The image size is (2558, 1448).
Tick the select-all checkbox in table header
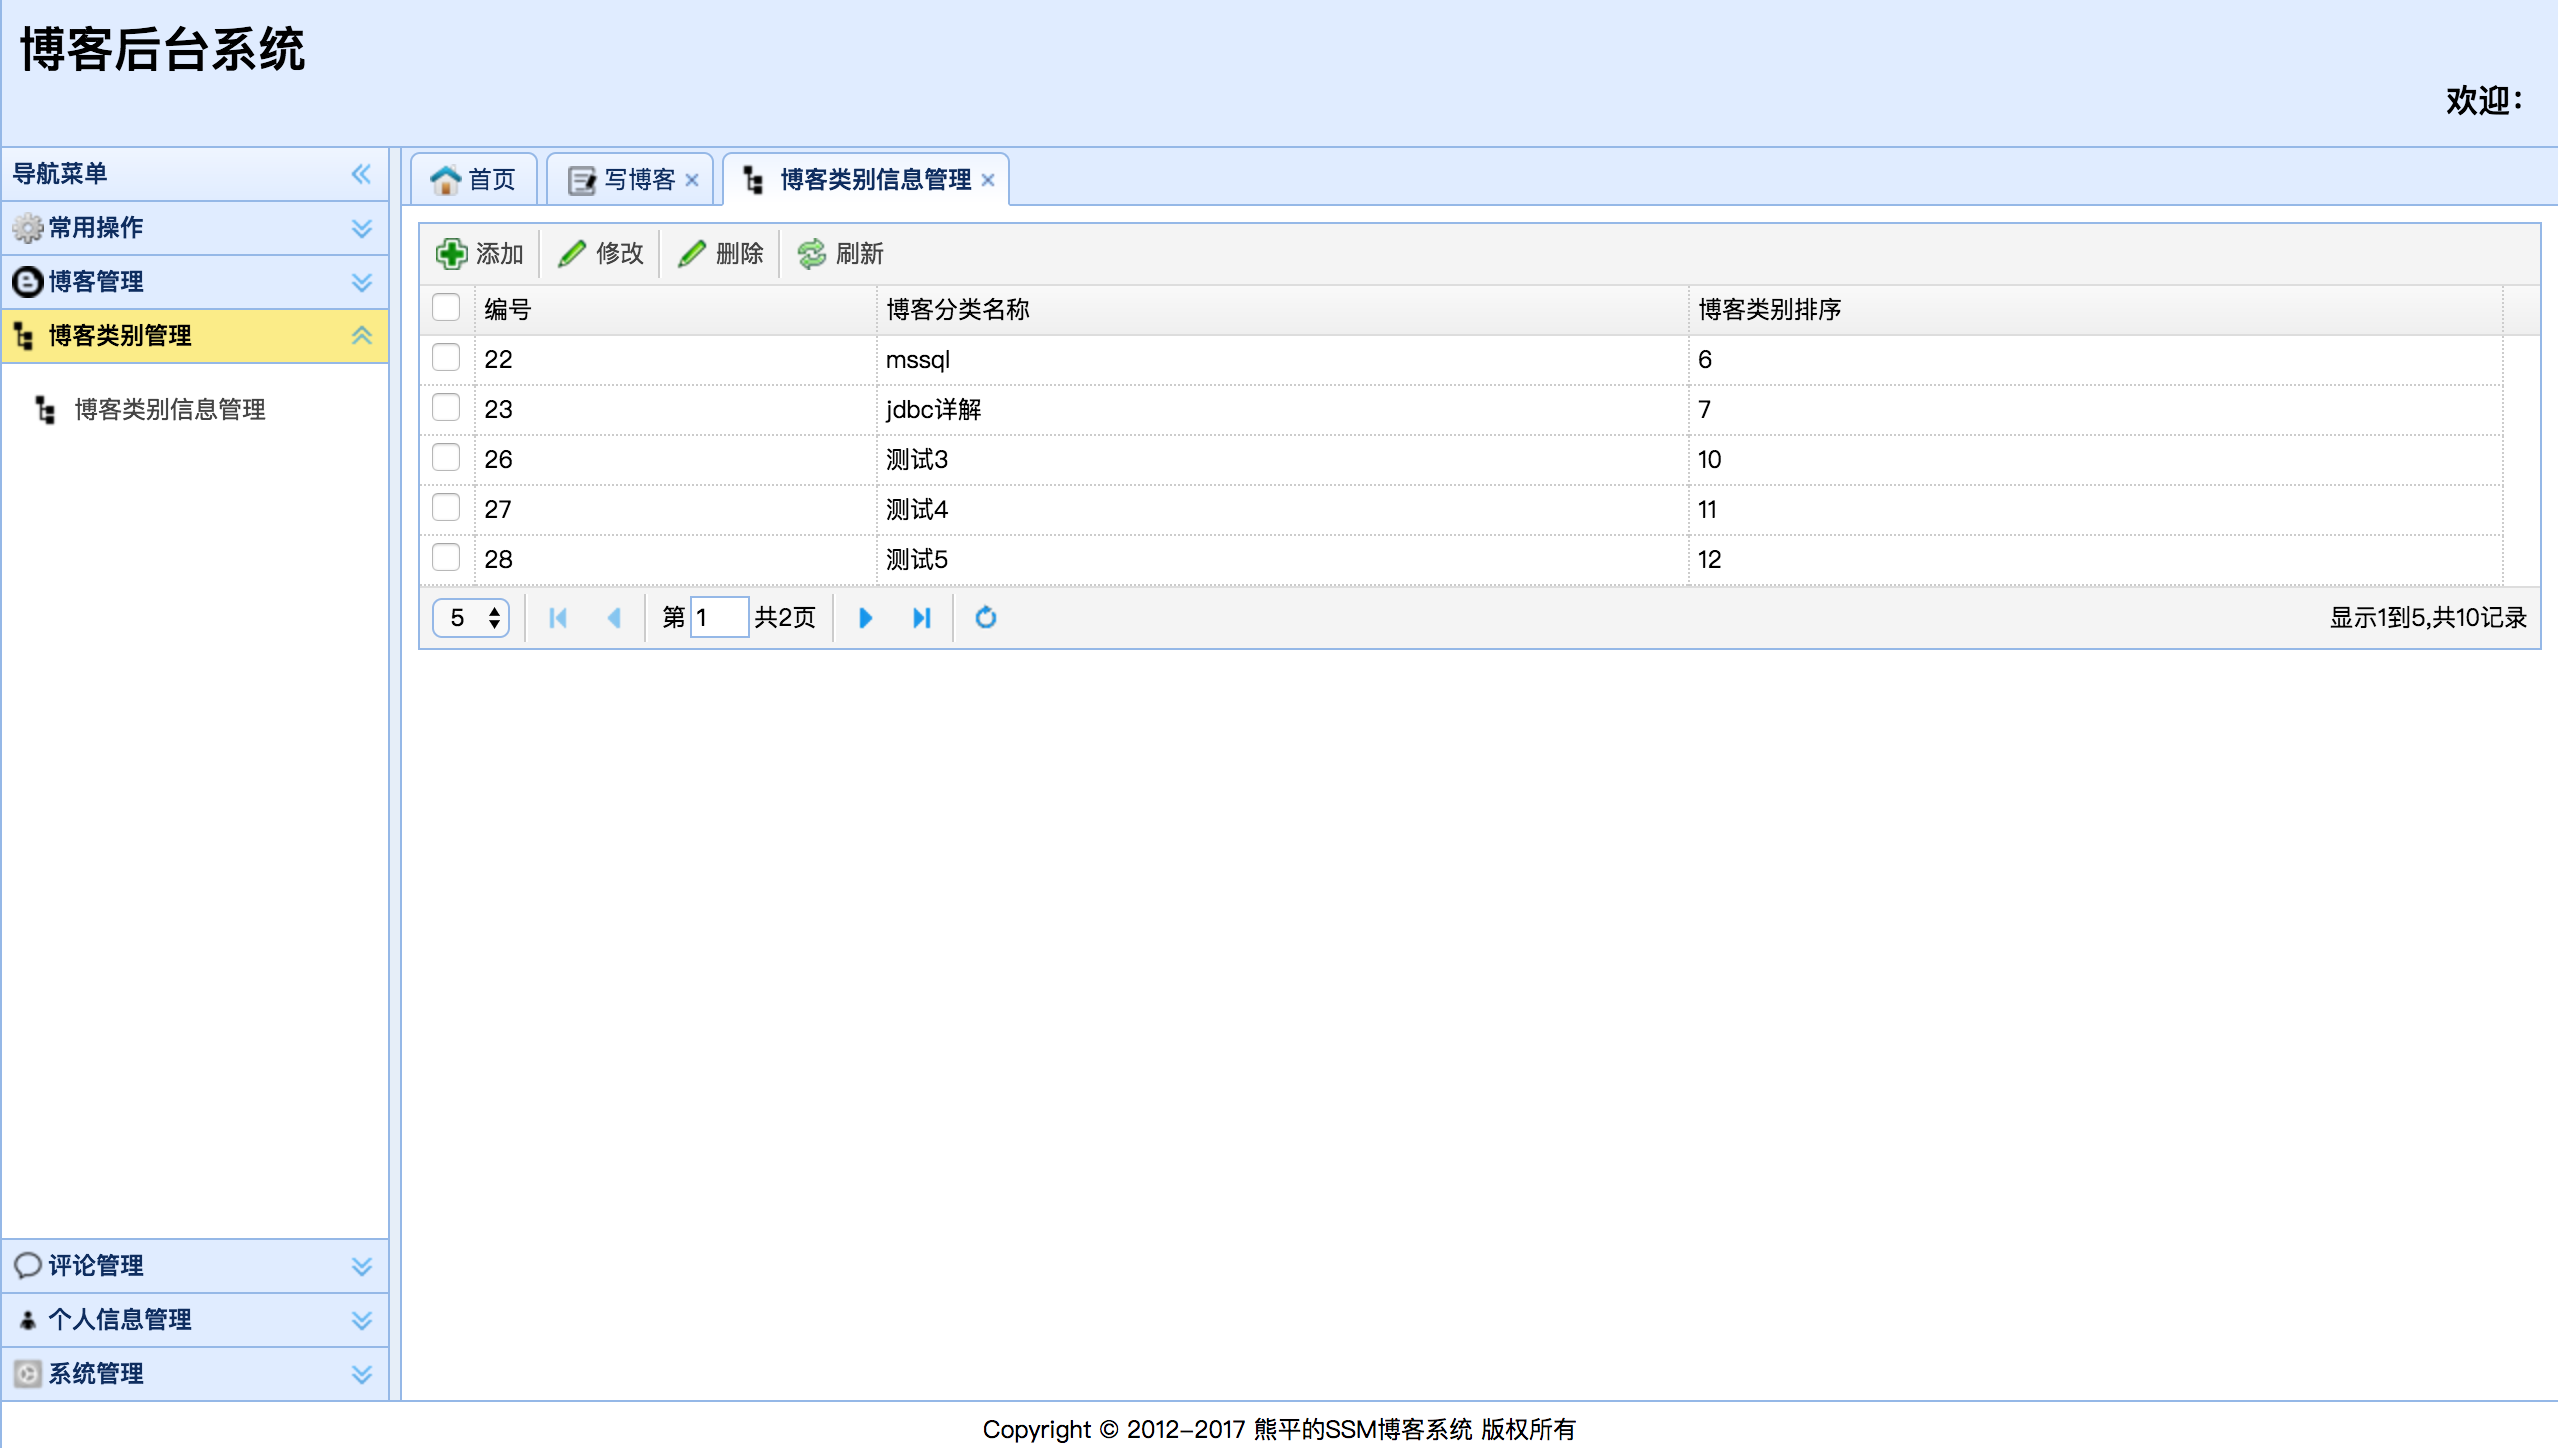(446, 308)
